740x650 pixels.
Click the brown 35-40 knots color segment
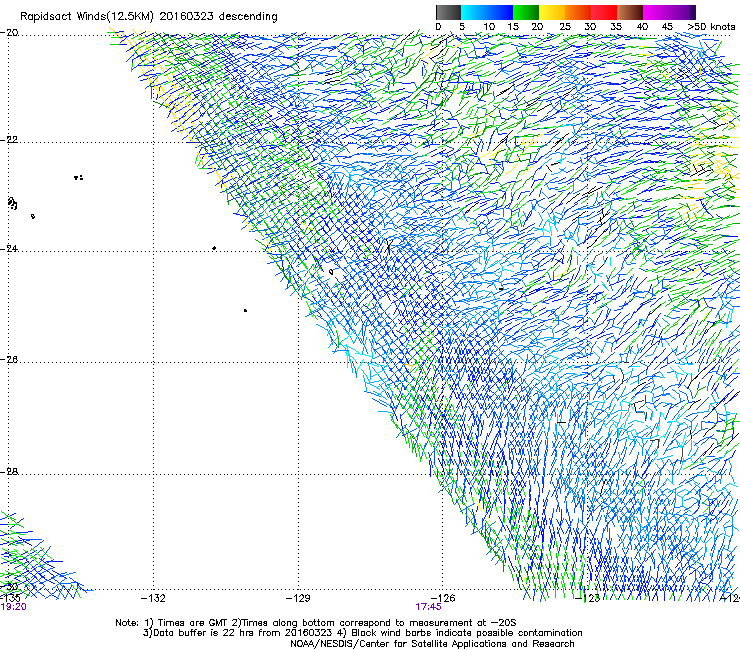tap(630, 12)
